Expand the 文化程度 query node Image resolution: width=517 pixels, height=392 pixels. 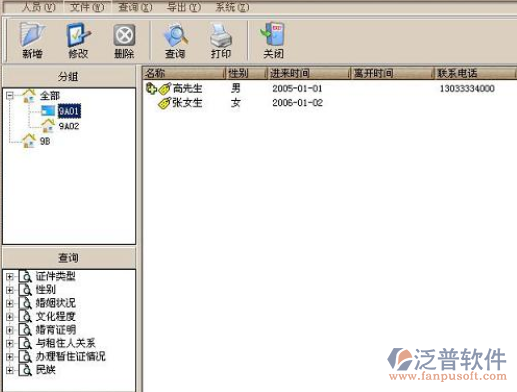point(10,317)
